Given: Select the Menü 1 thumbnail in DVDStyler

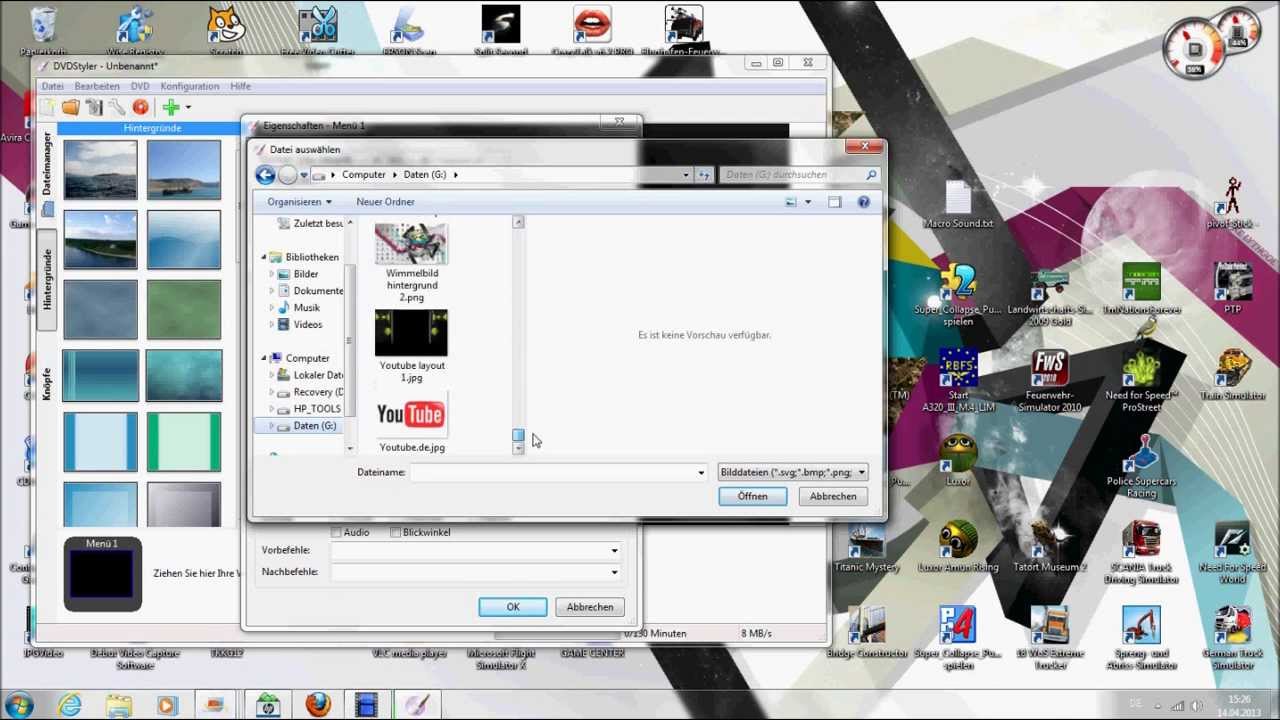Looking at the screenshot, I should (103, 574).
